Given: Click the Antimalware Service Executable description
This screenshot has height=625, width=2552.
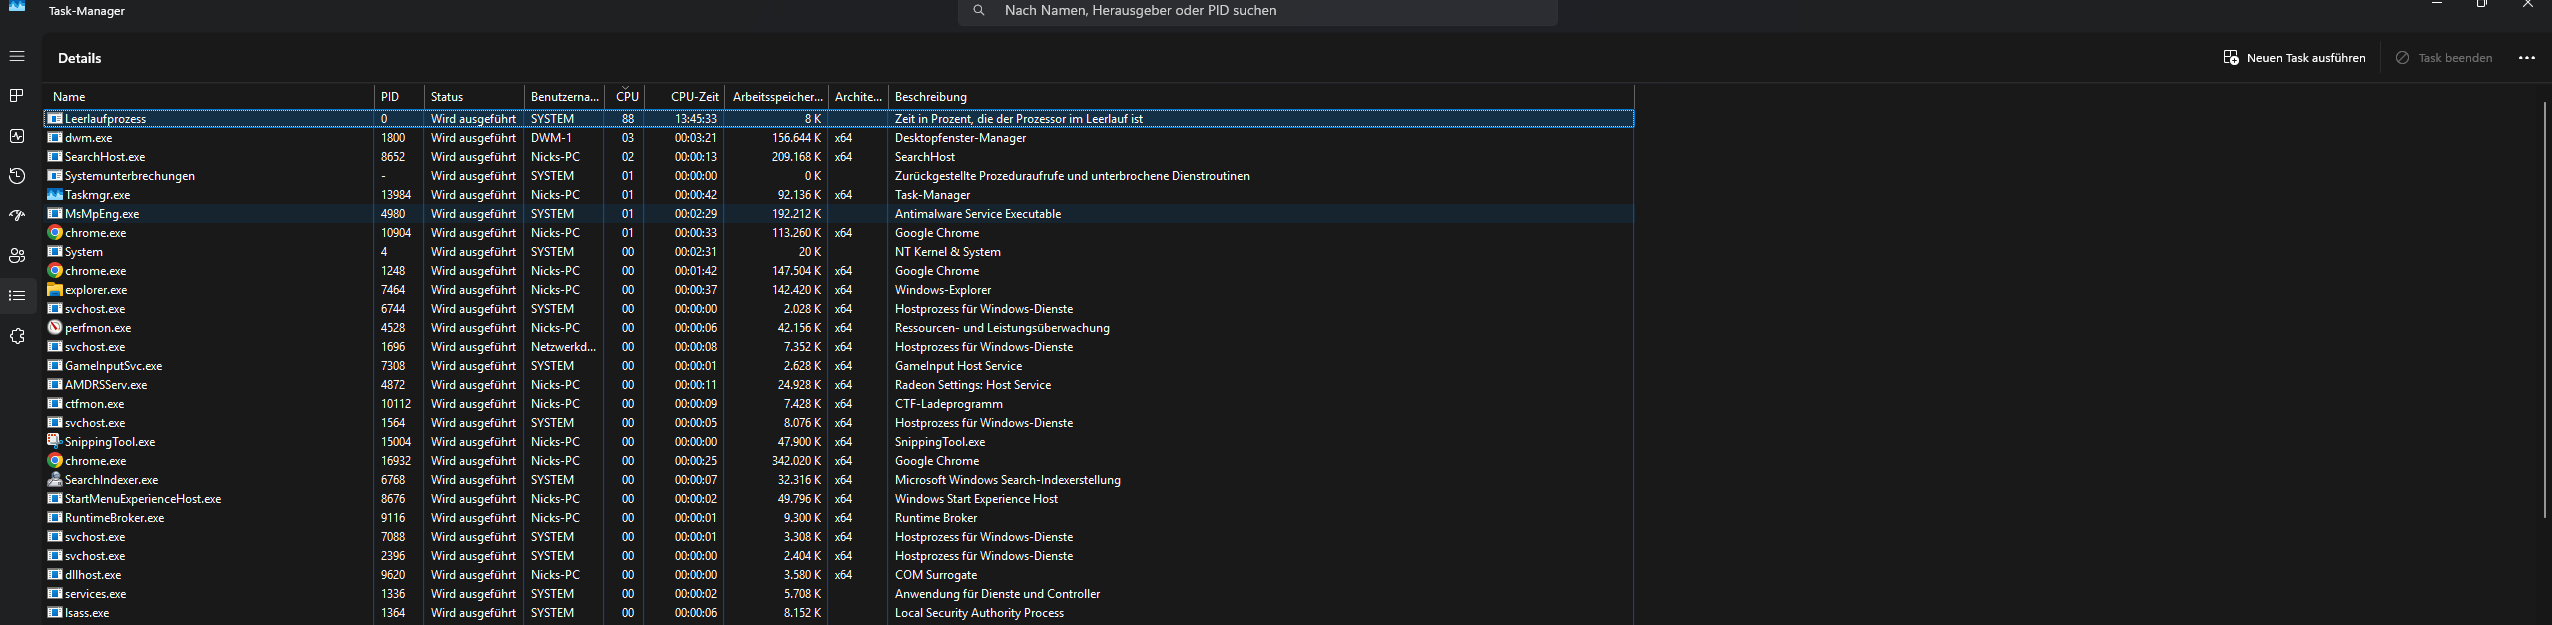Looking at the screenshot, I should pyautogui.click(x=978, y=214).
